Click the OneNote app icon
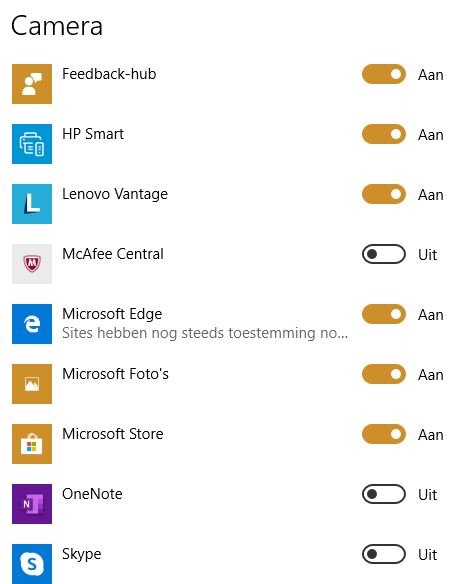Screen dimensions: 454x584 click(32, 504)
